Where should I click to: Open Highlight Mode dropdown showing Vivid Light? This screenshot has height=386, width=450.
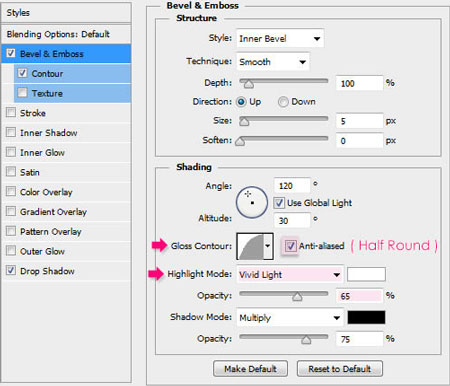290,275
